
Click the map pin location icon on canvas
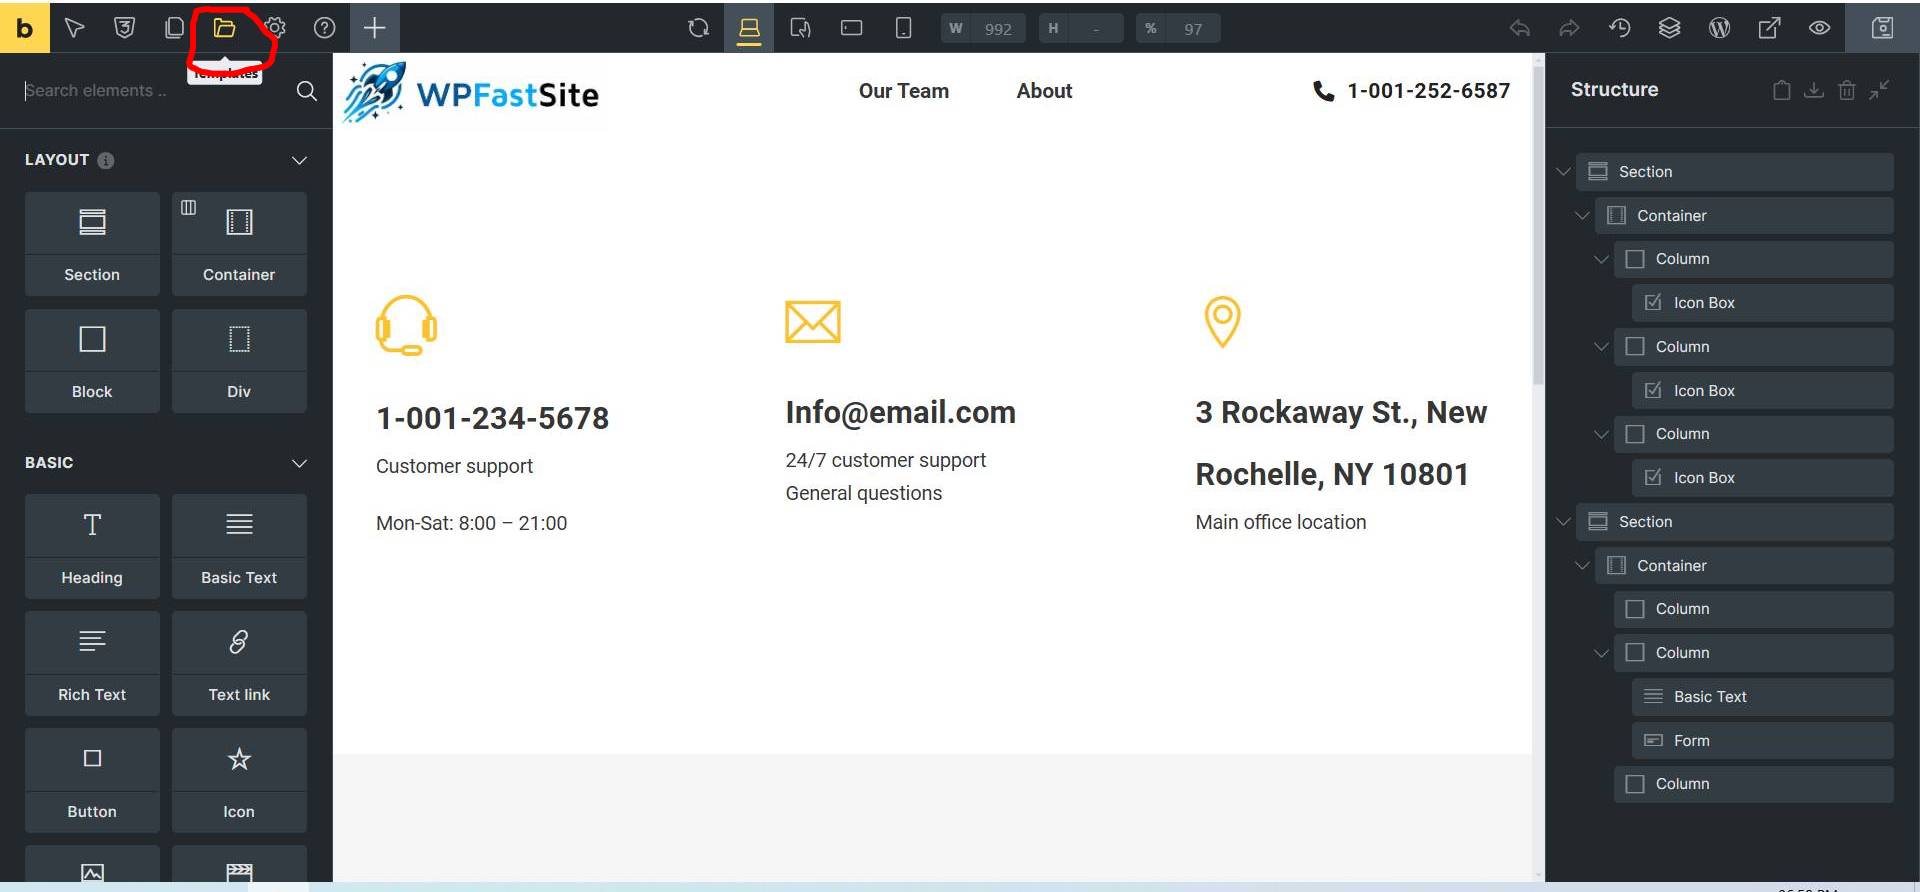1222,322
